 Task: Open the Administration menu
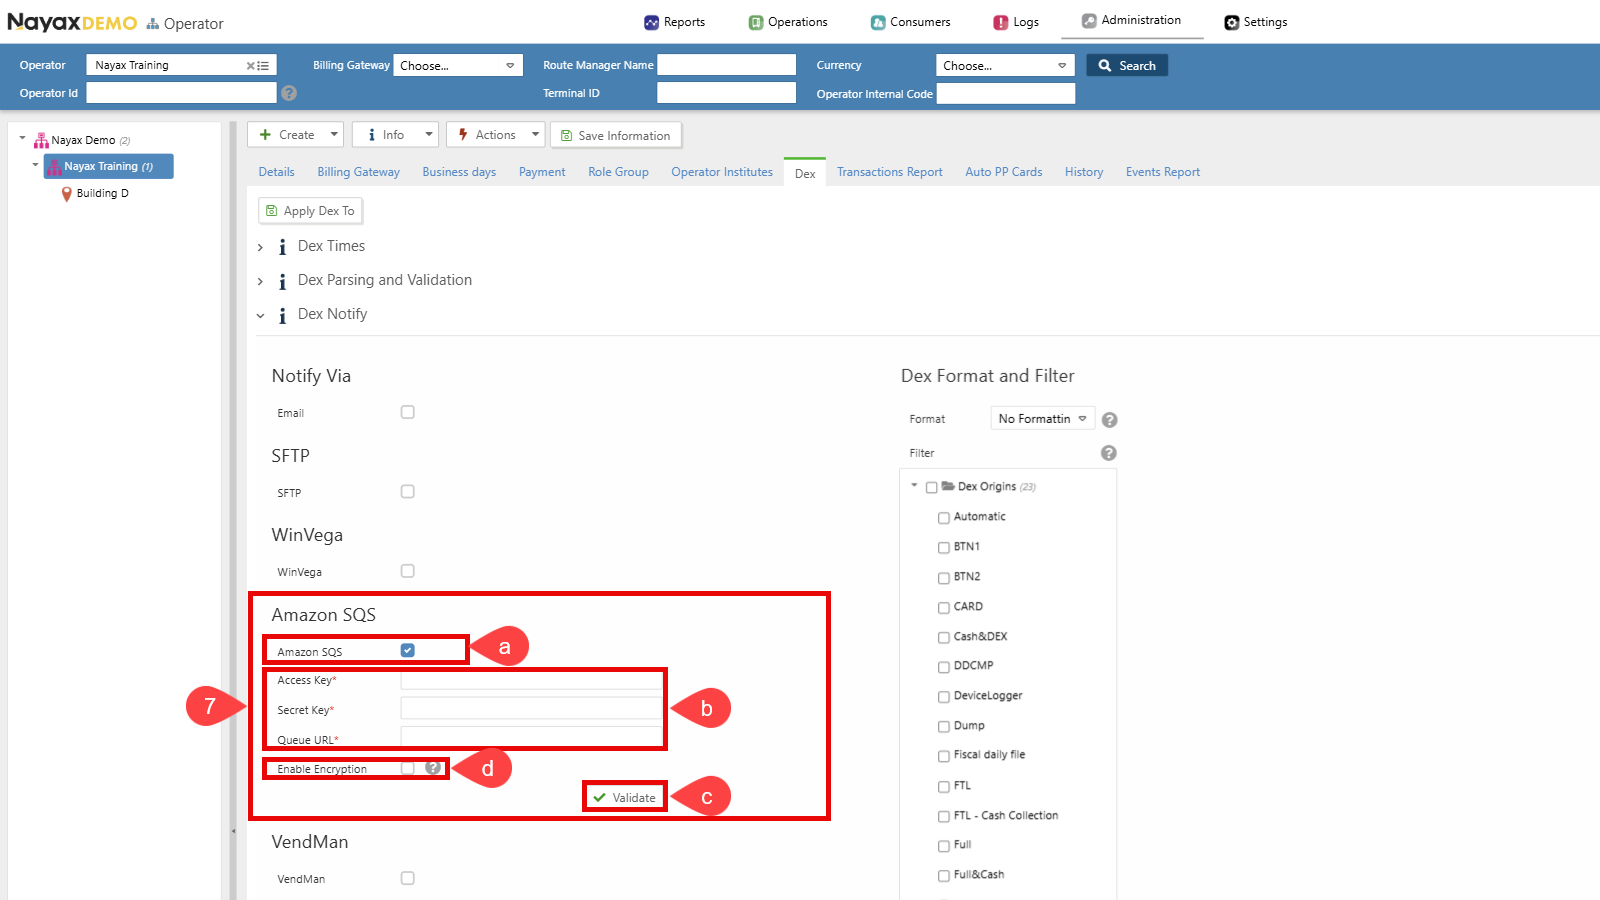click(x=1132, y=20)
